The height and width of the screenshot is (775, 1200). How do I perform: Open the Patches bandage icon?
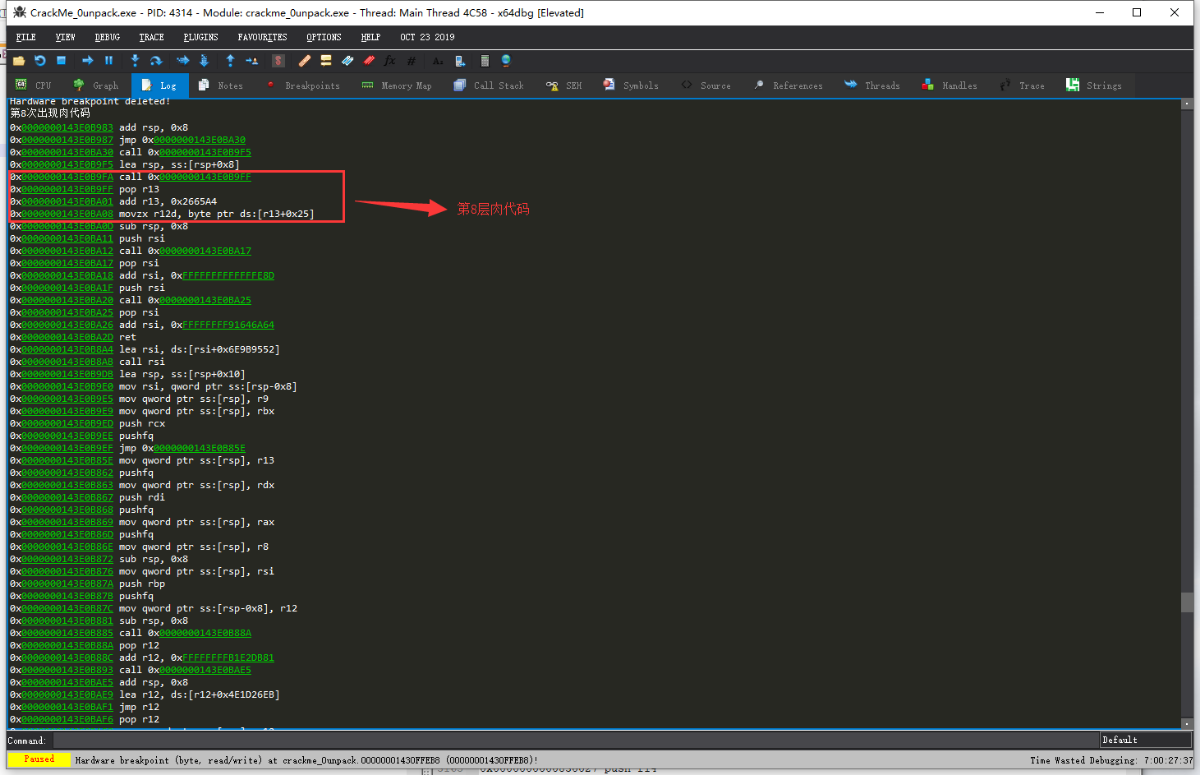305,61
